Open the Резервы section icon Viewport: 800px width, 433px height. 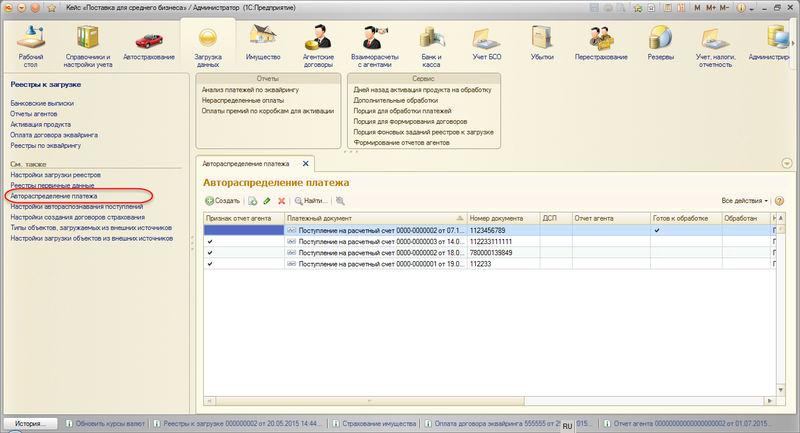click(x=659, y=45)
